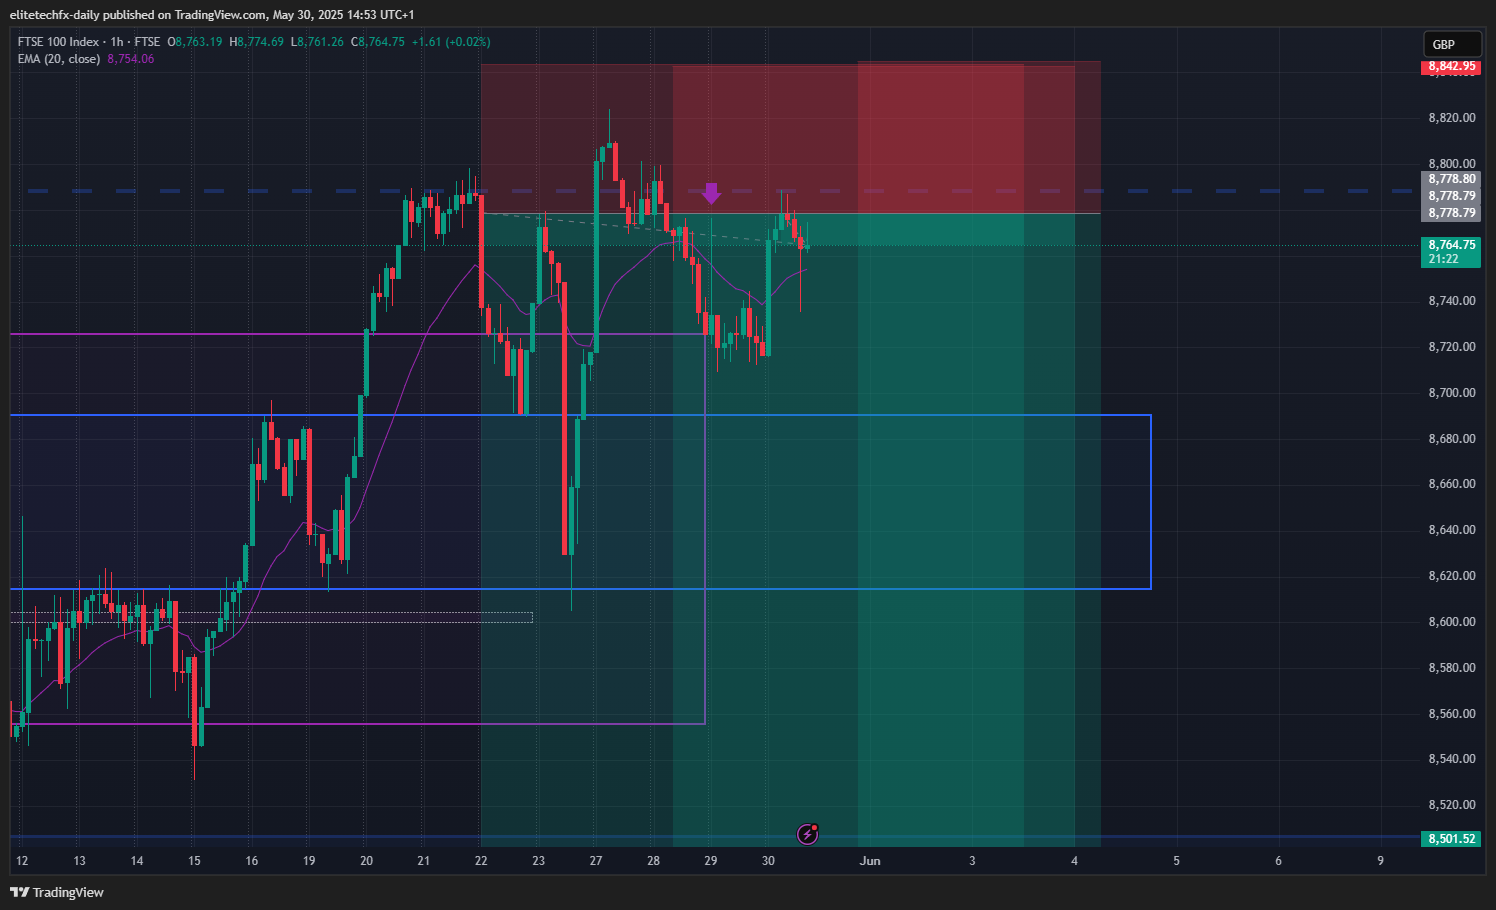
Task: Select the EMA (20, close) indicator legend
Action: [x=59, y=59]
